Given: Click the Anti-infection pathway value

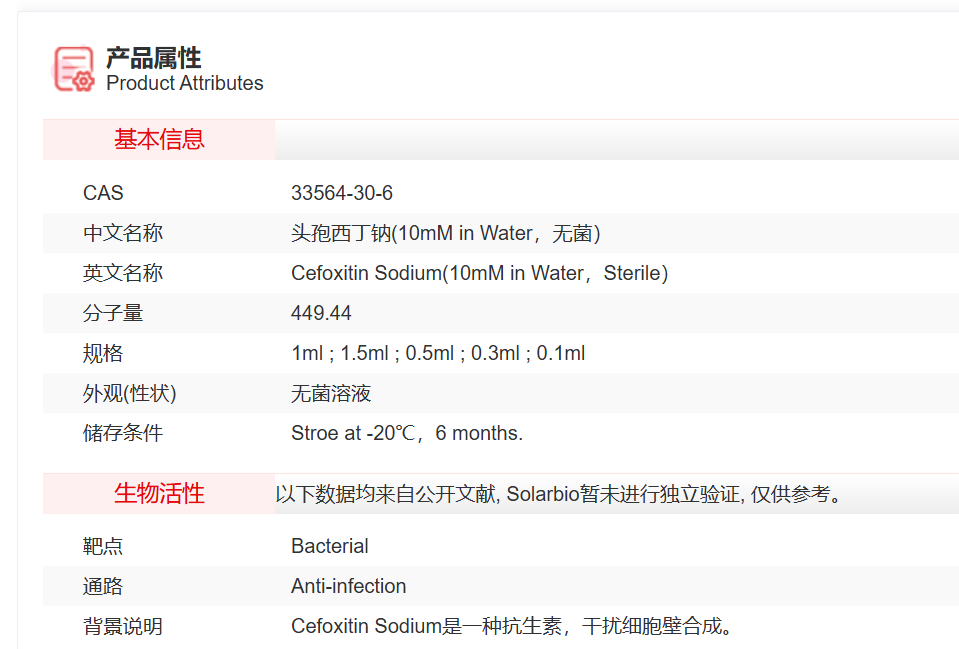Looking at the screenshot, I should pyautogui.click(x=349, y=586).
